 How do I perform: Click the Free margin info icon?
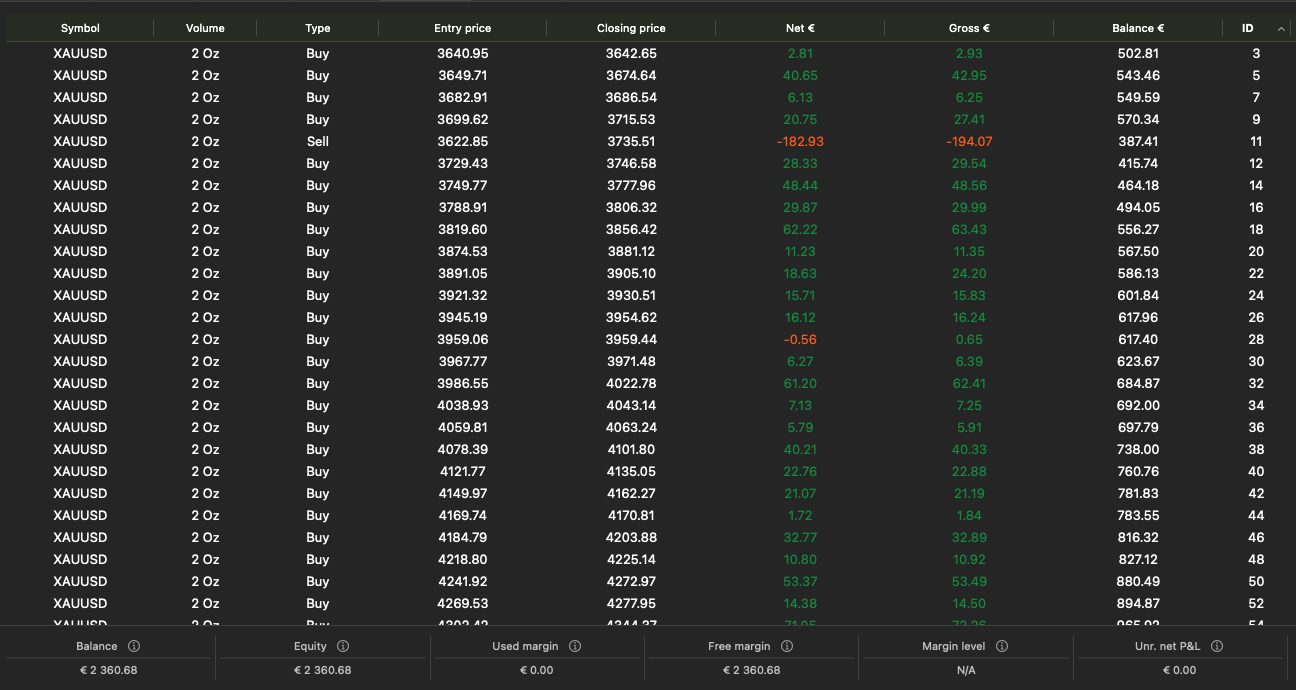787,645
